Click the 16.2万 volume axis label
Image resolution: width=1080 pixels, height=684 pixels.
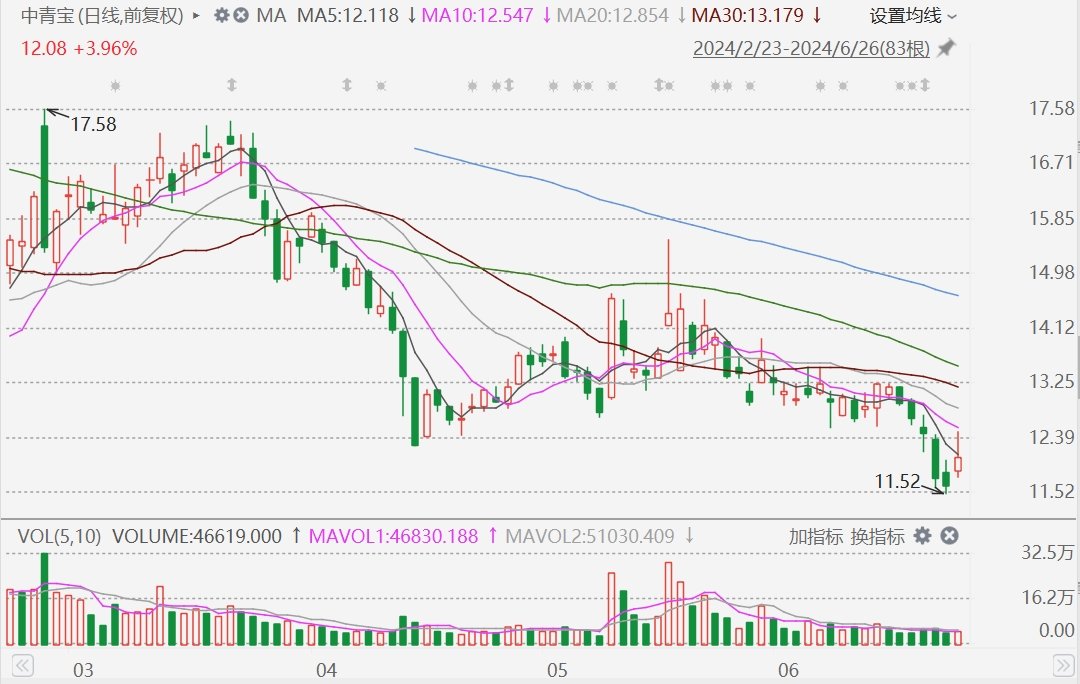(x=1048, y=597)
